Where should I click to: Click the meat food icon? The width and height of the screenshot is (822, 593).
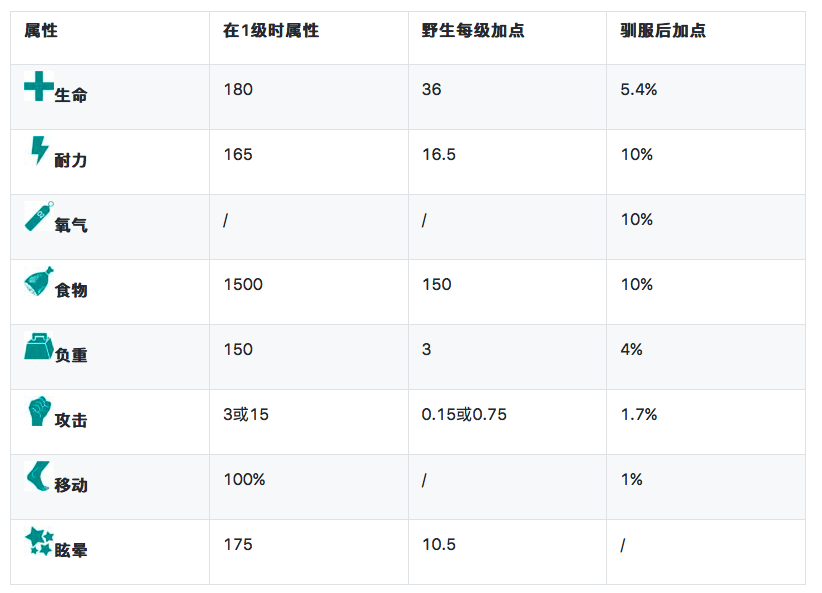point(38,282)
